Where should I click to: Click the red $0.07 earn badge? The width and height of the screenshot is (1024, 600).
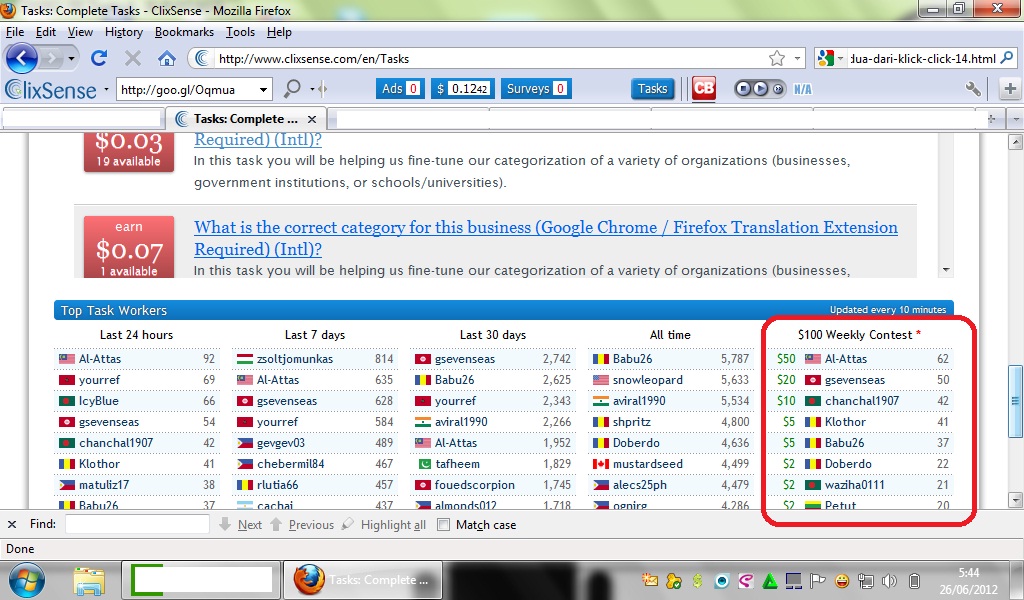point(129,247)
